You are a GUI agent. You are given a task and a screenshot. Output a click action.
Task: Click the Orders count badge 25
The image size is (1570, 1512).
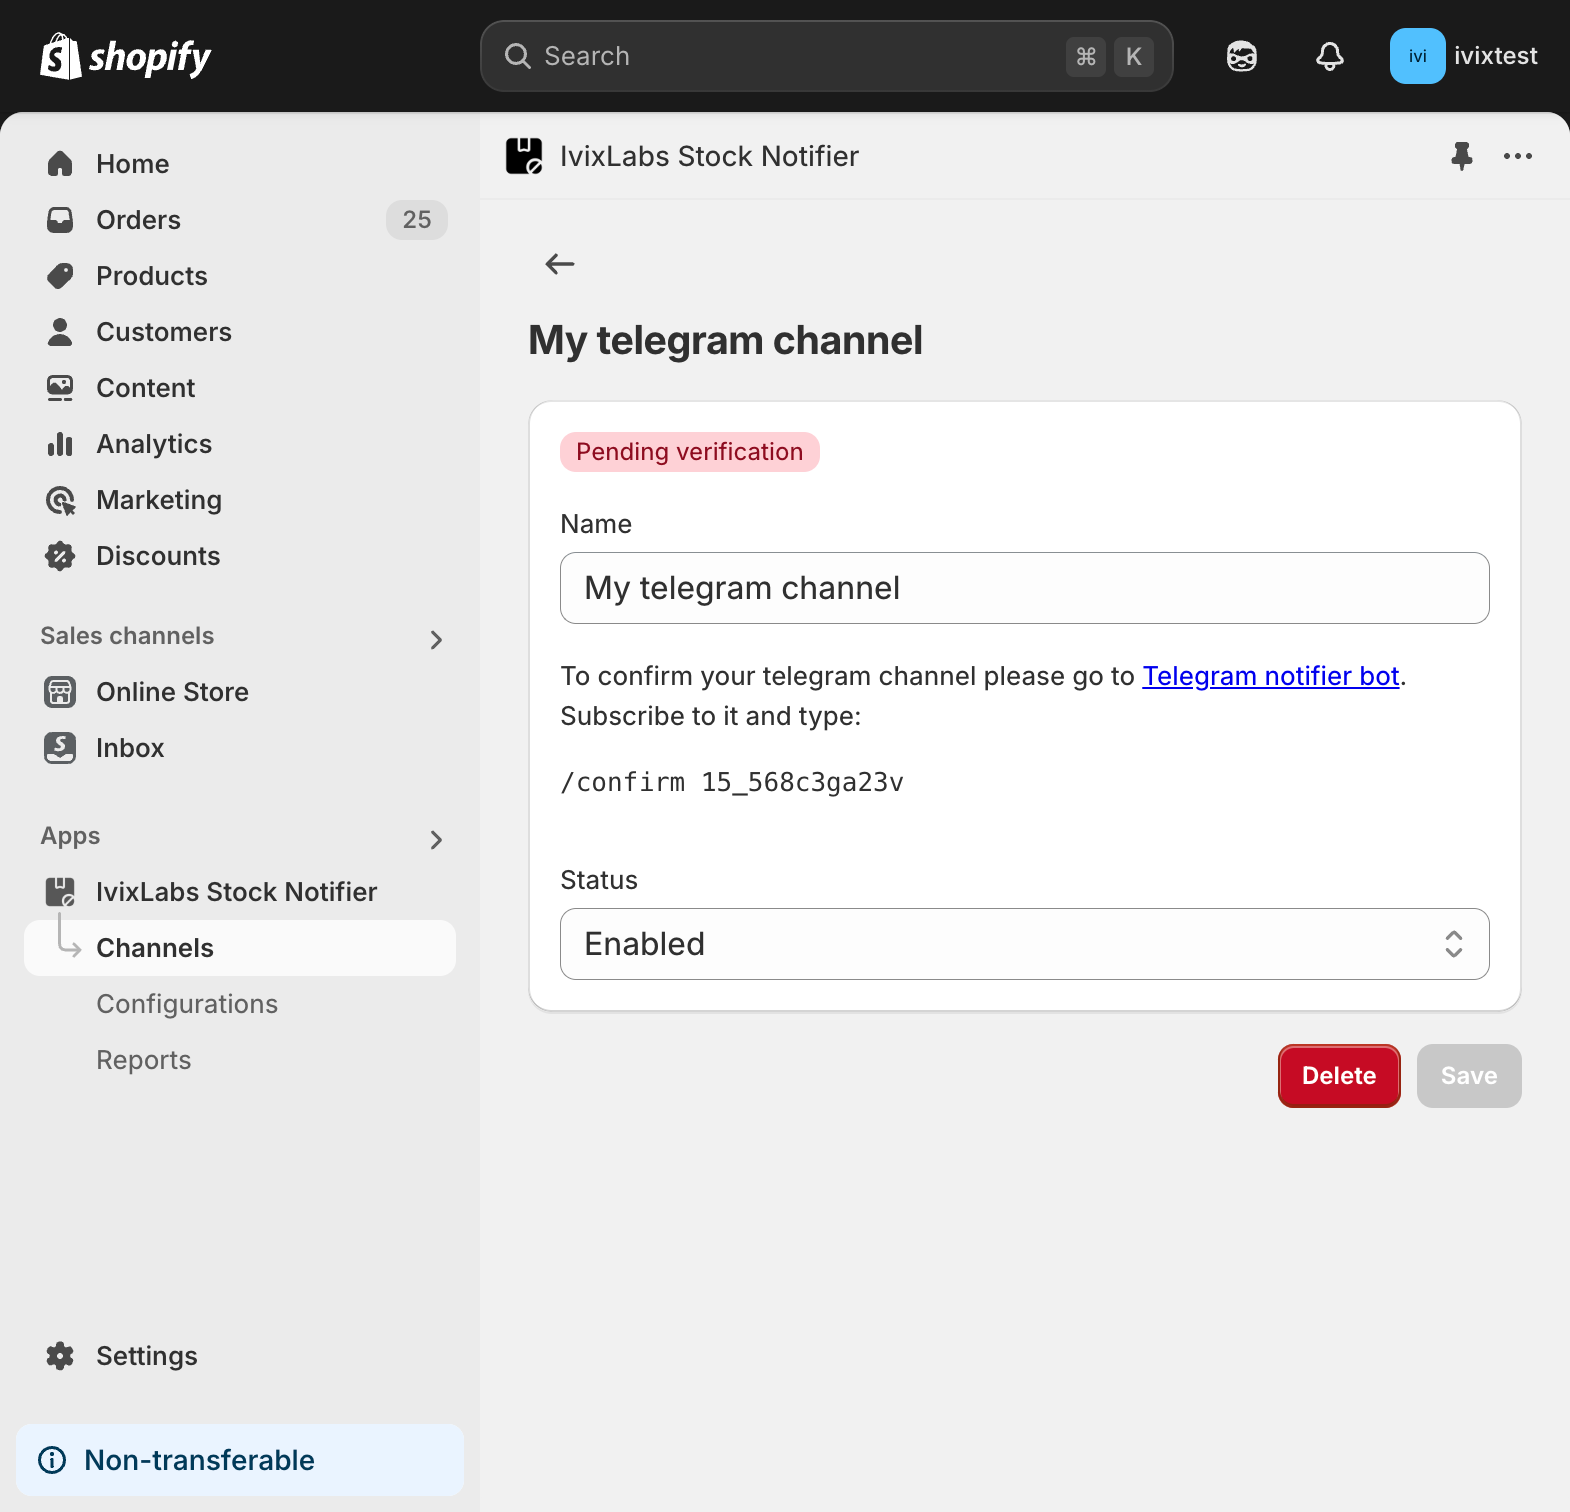(x=417, y=220)
